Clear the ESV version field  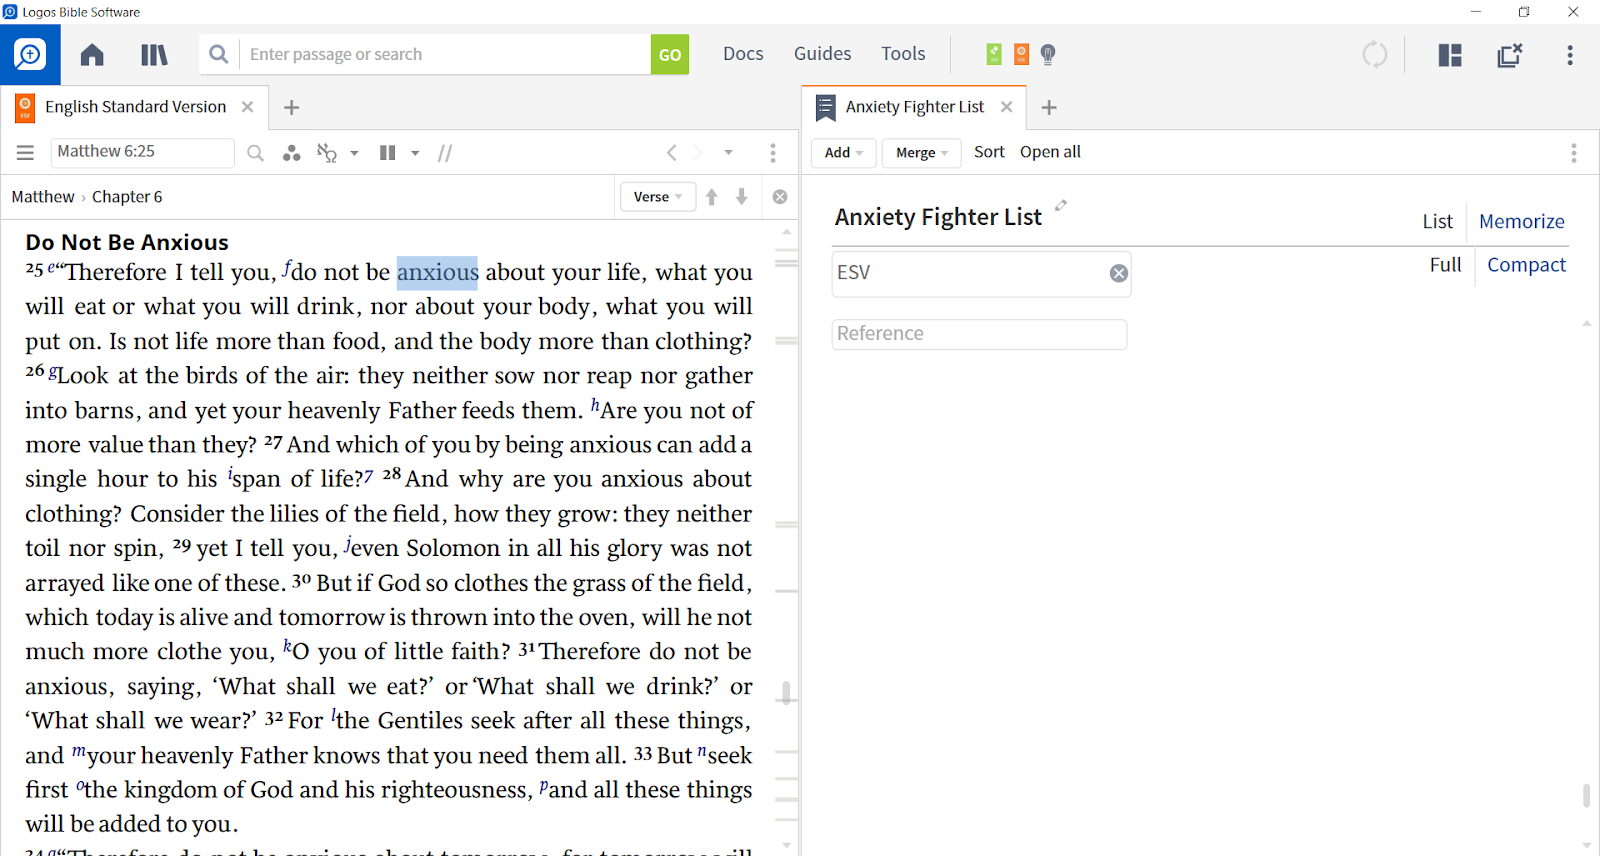point(1119,274)
